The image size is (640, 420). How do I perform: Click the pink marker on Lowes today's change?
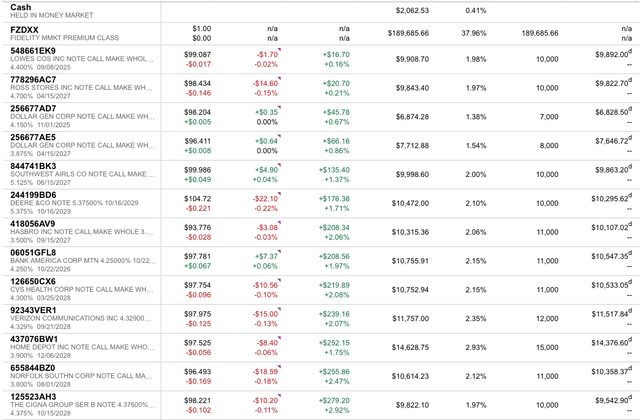coord(281,49)
